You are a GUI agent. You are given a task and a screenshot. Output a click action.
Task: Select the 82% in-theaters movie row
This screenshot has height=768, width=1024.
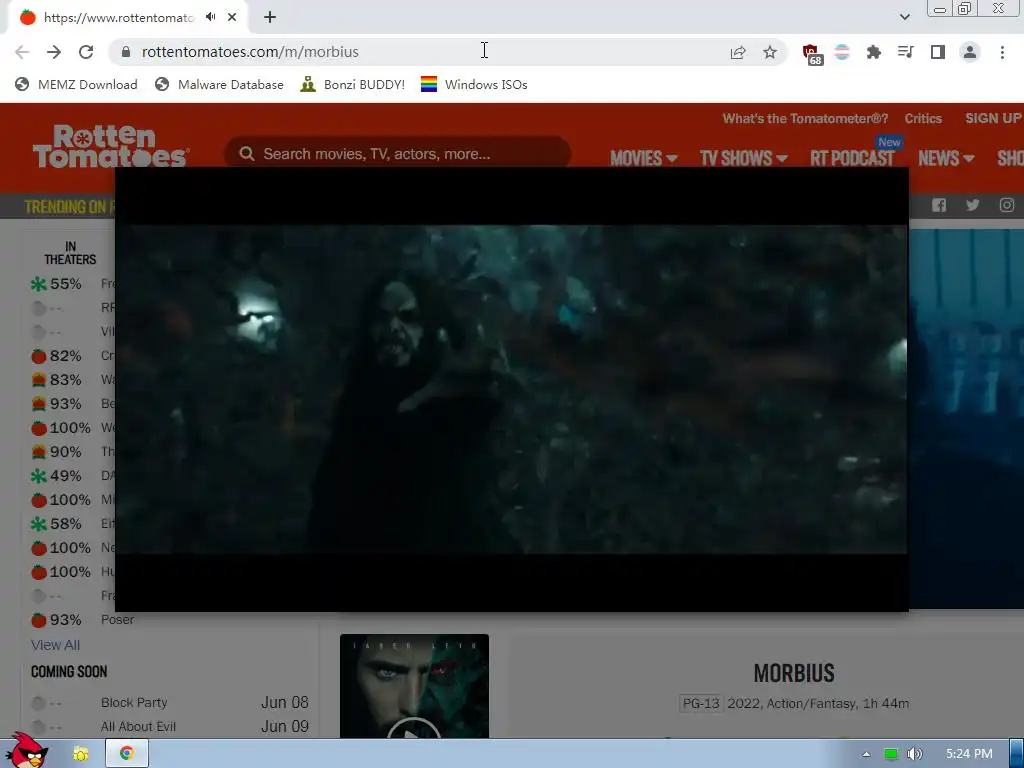coord(72,356)
